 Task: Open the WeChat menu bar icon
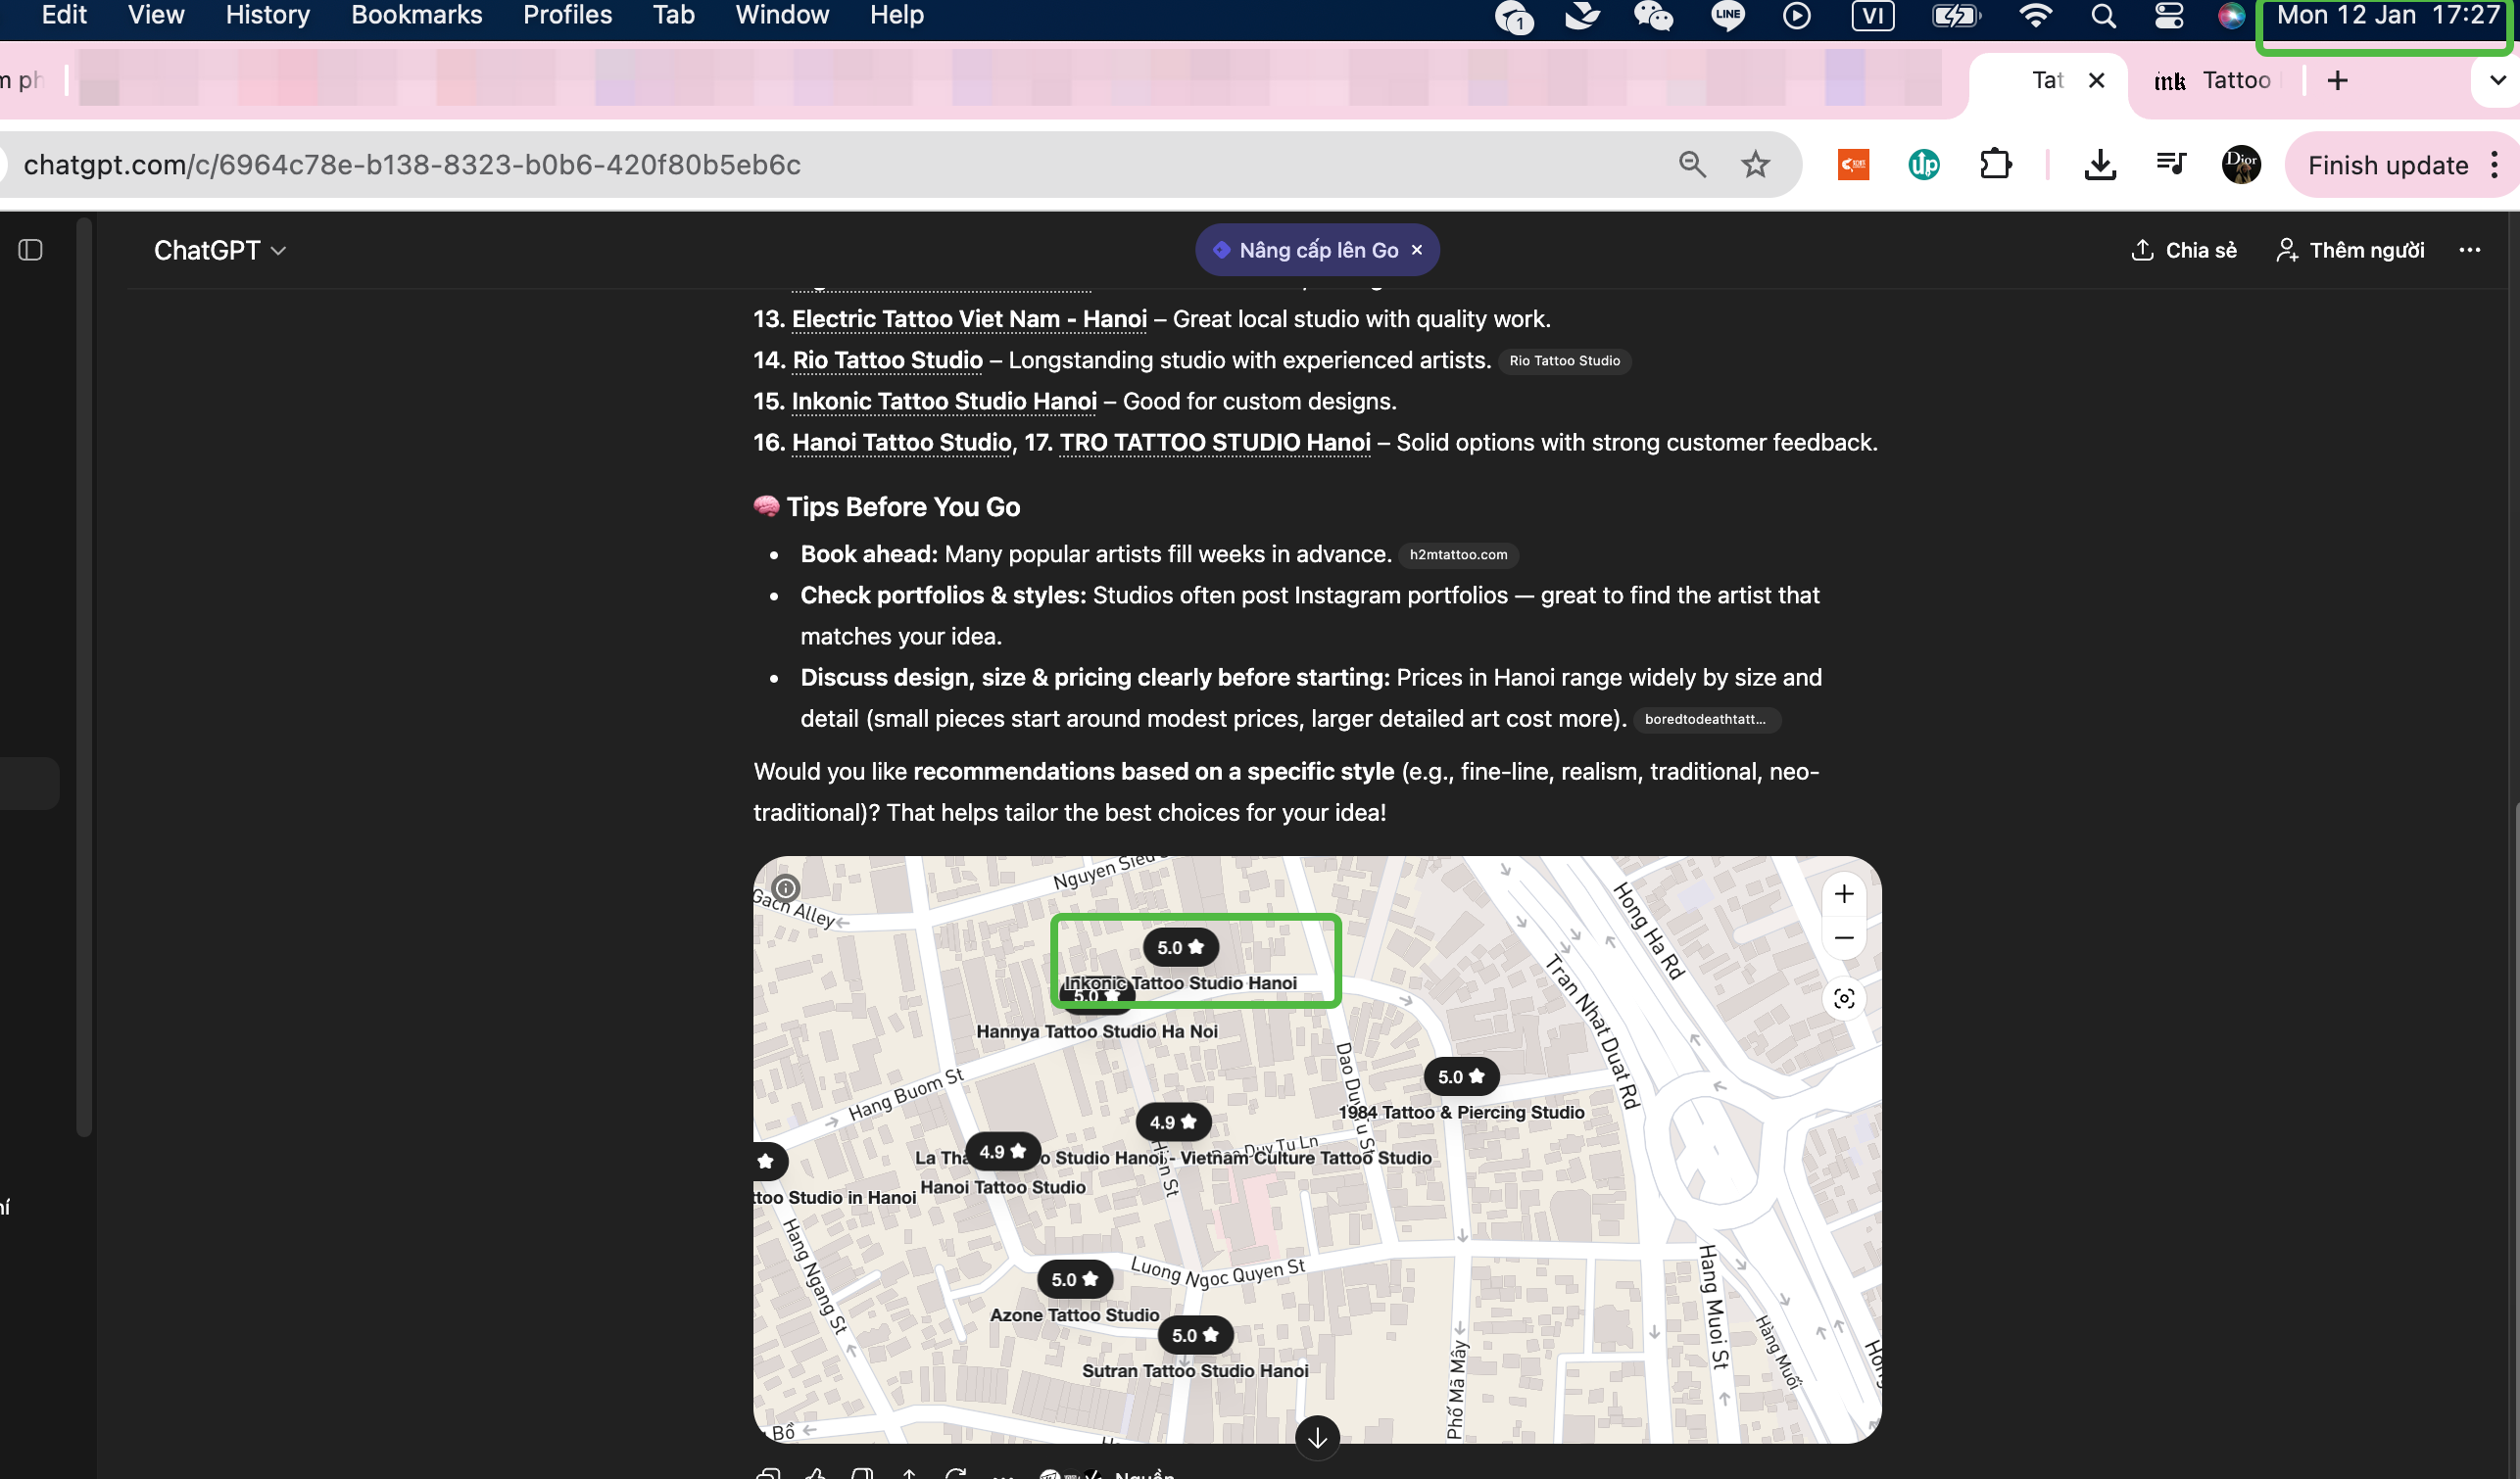pos(1653,15)
